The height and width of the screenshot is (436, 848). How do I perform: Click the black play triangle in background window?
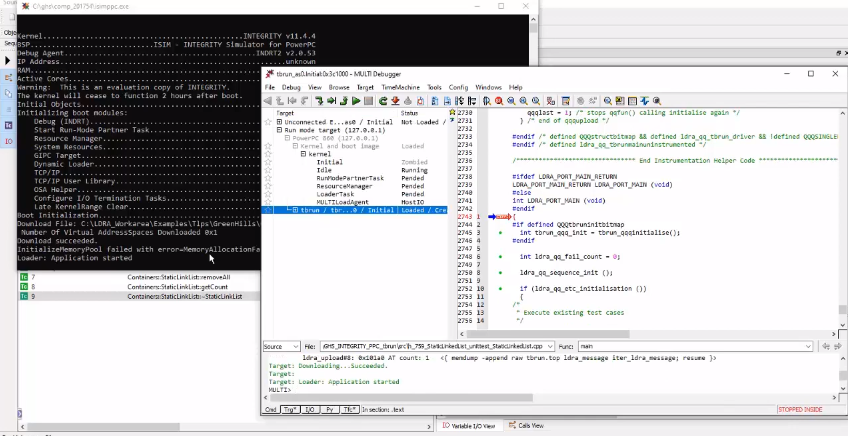(8, 61)
